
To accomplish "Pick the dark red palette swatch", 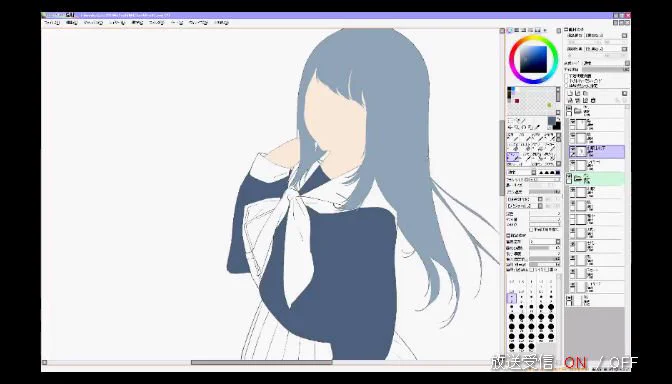I will (517, 101).
